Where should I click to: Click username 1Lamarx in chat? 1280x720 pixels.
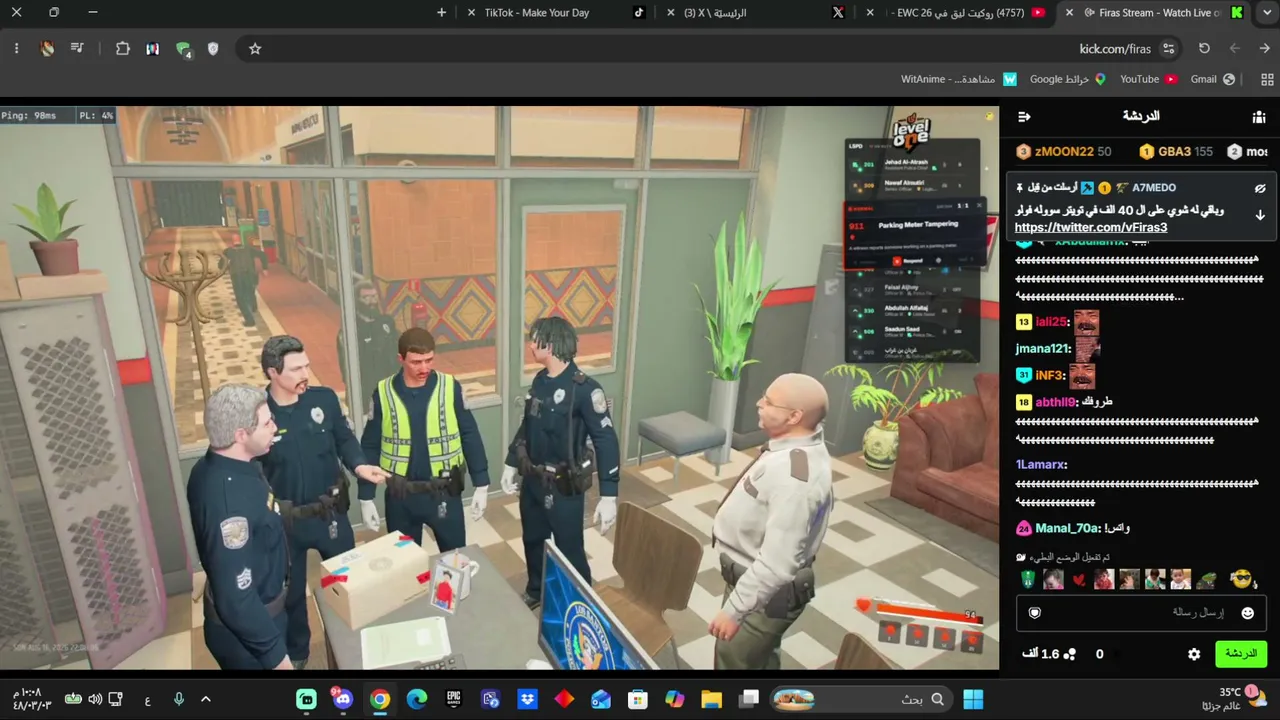(1041, 465)
